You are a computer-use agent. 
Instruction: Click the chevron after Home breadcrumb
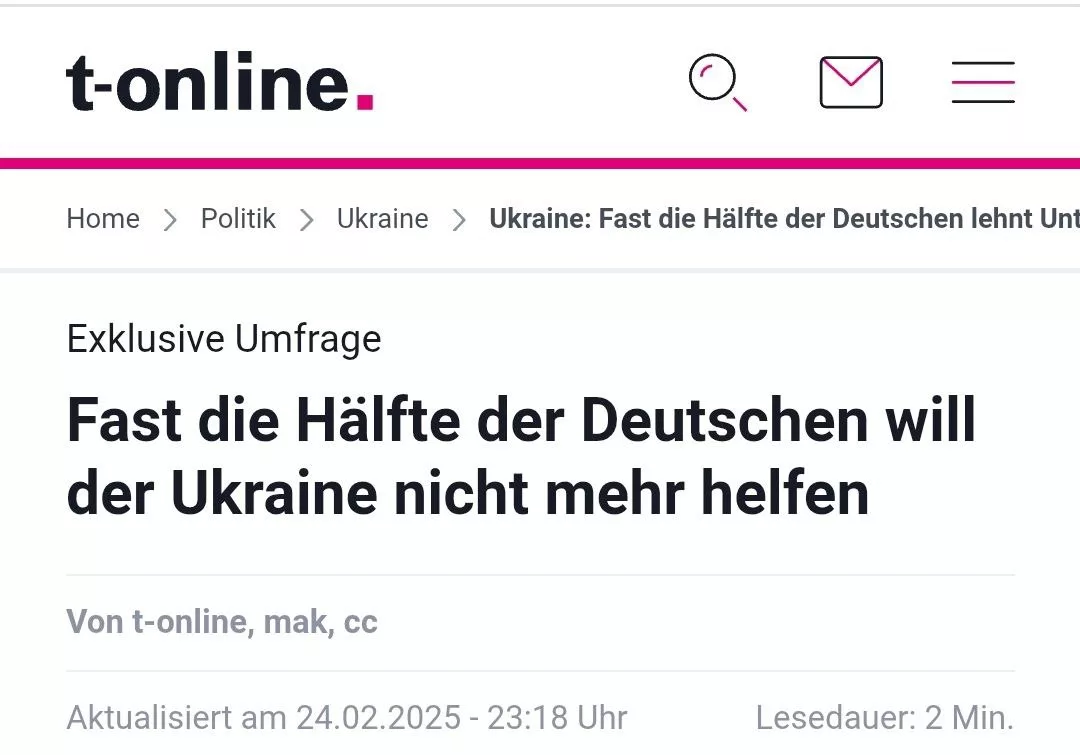[170, 220]
